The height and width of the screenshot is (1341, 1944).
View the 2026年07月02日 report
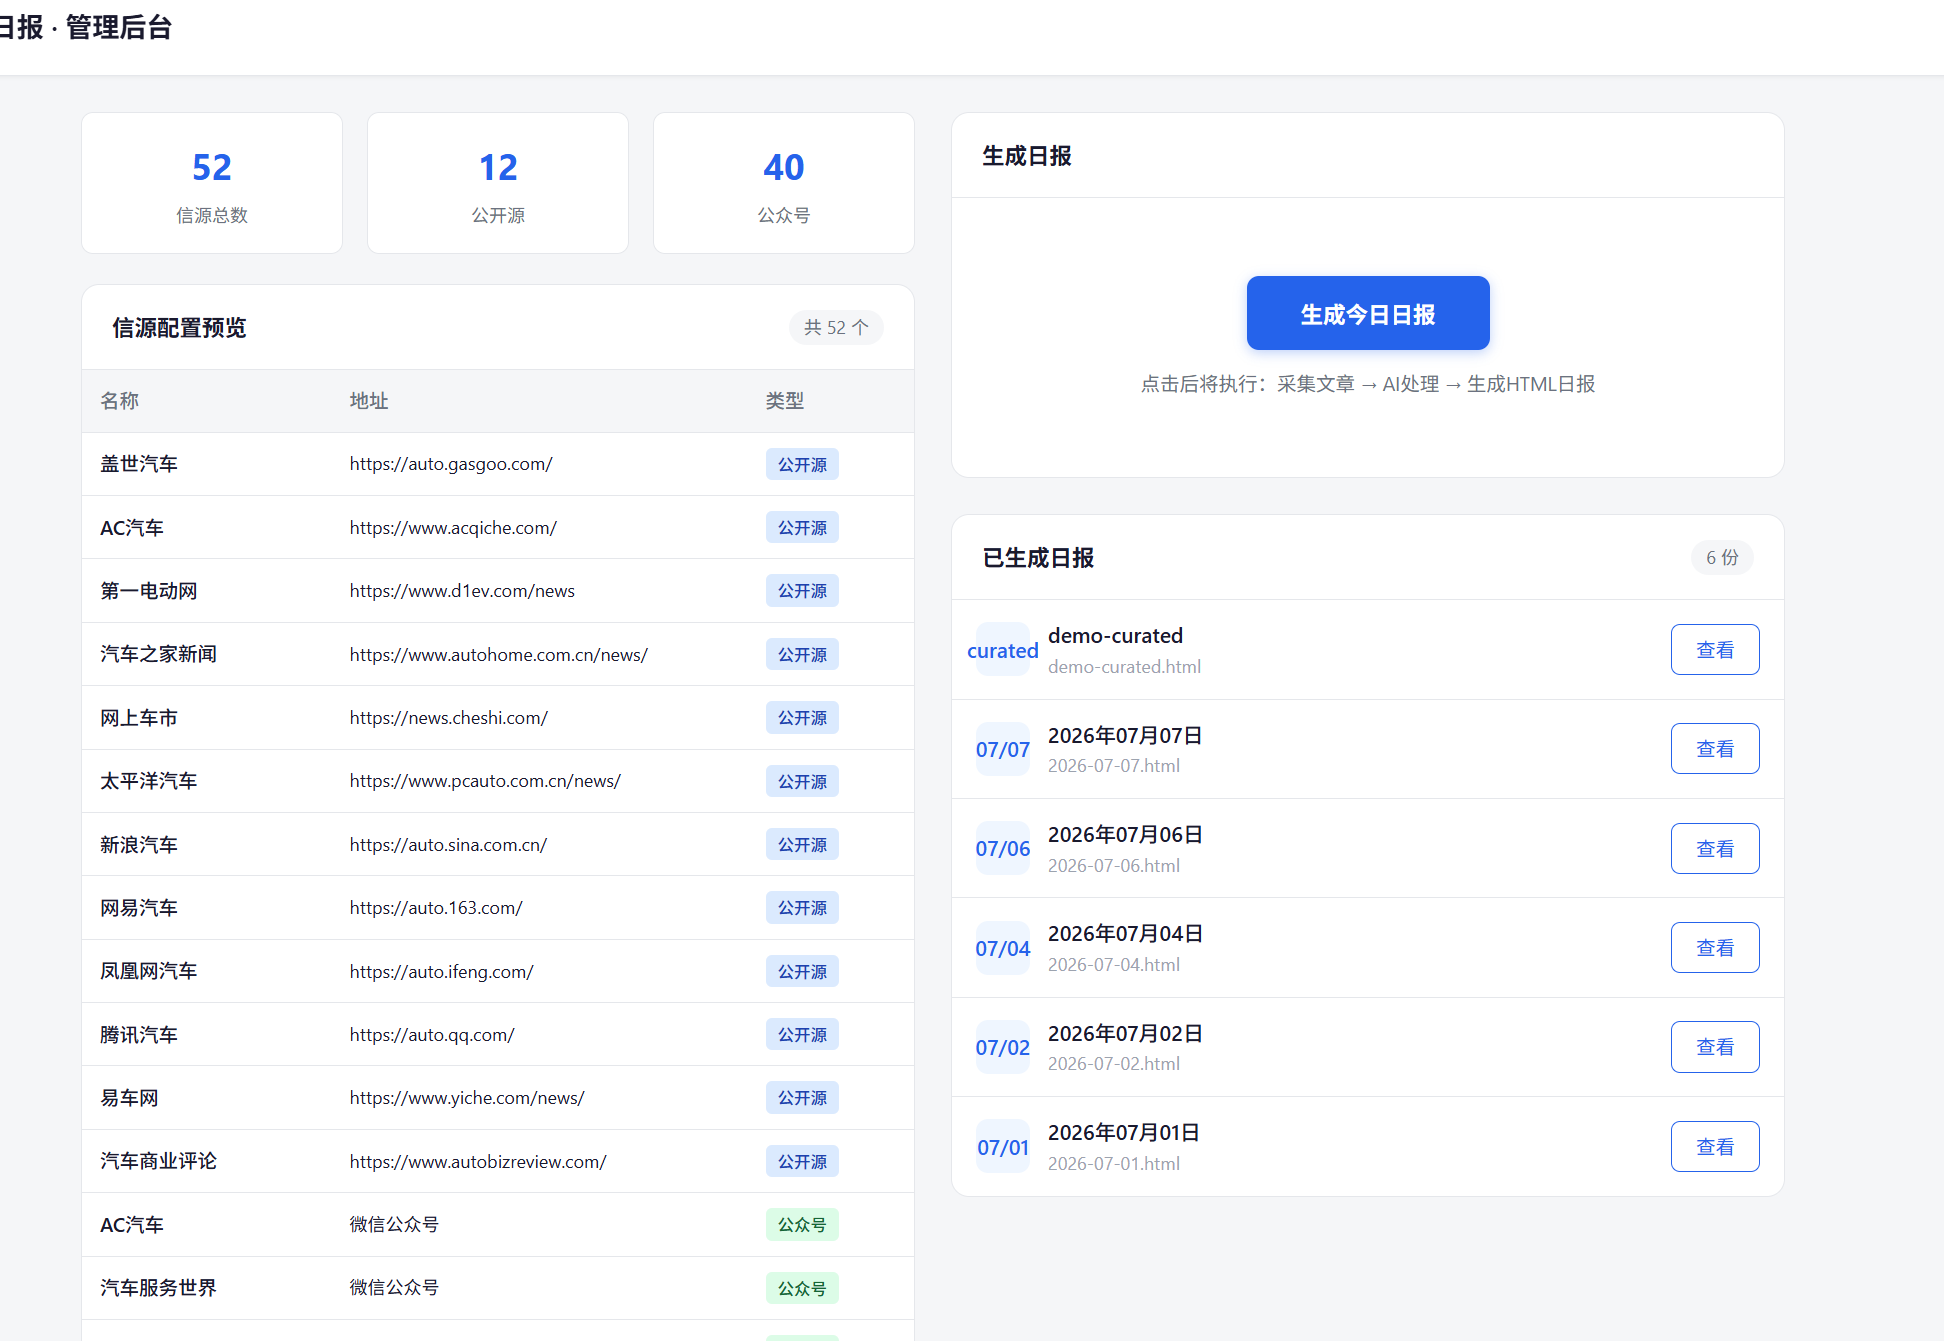click(1714, 1047)
